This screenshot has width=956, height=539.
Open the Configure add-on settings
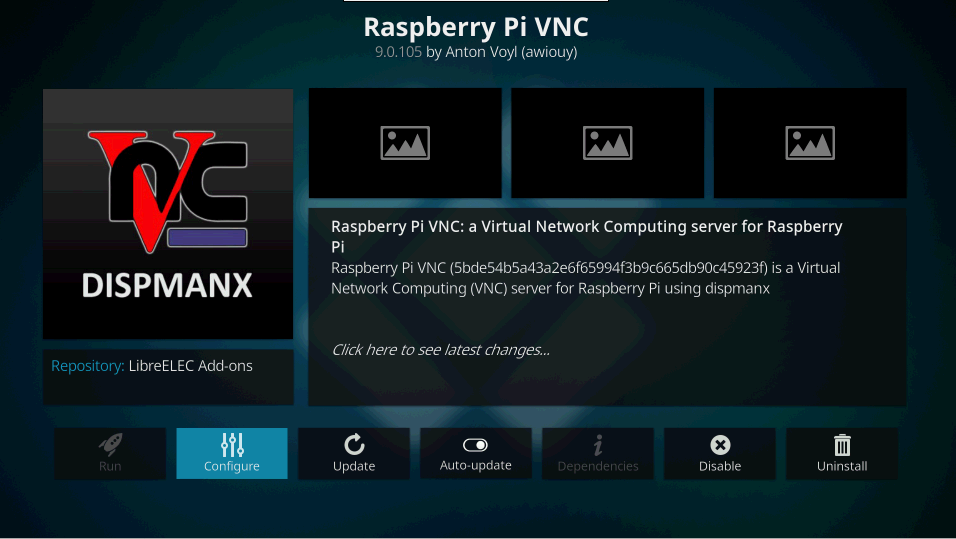(232, 453)
